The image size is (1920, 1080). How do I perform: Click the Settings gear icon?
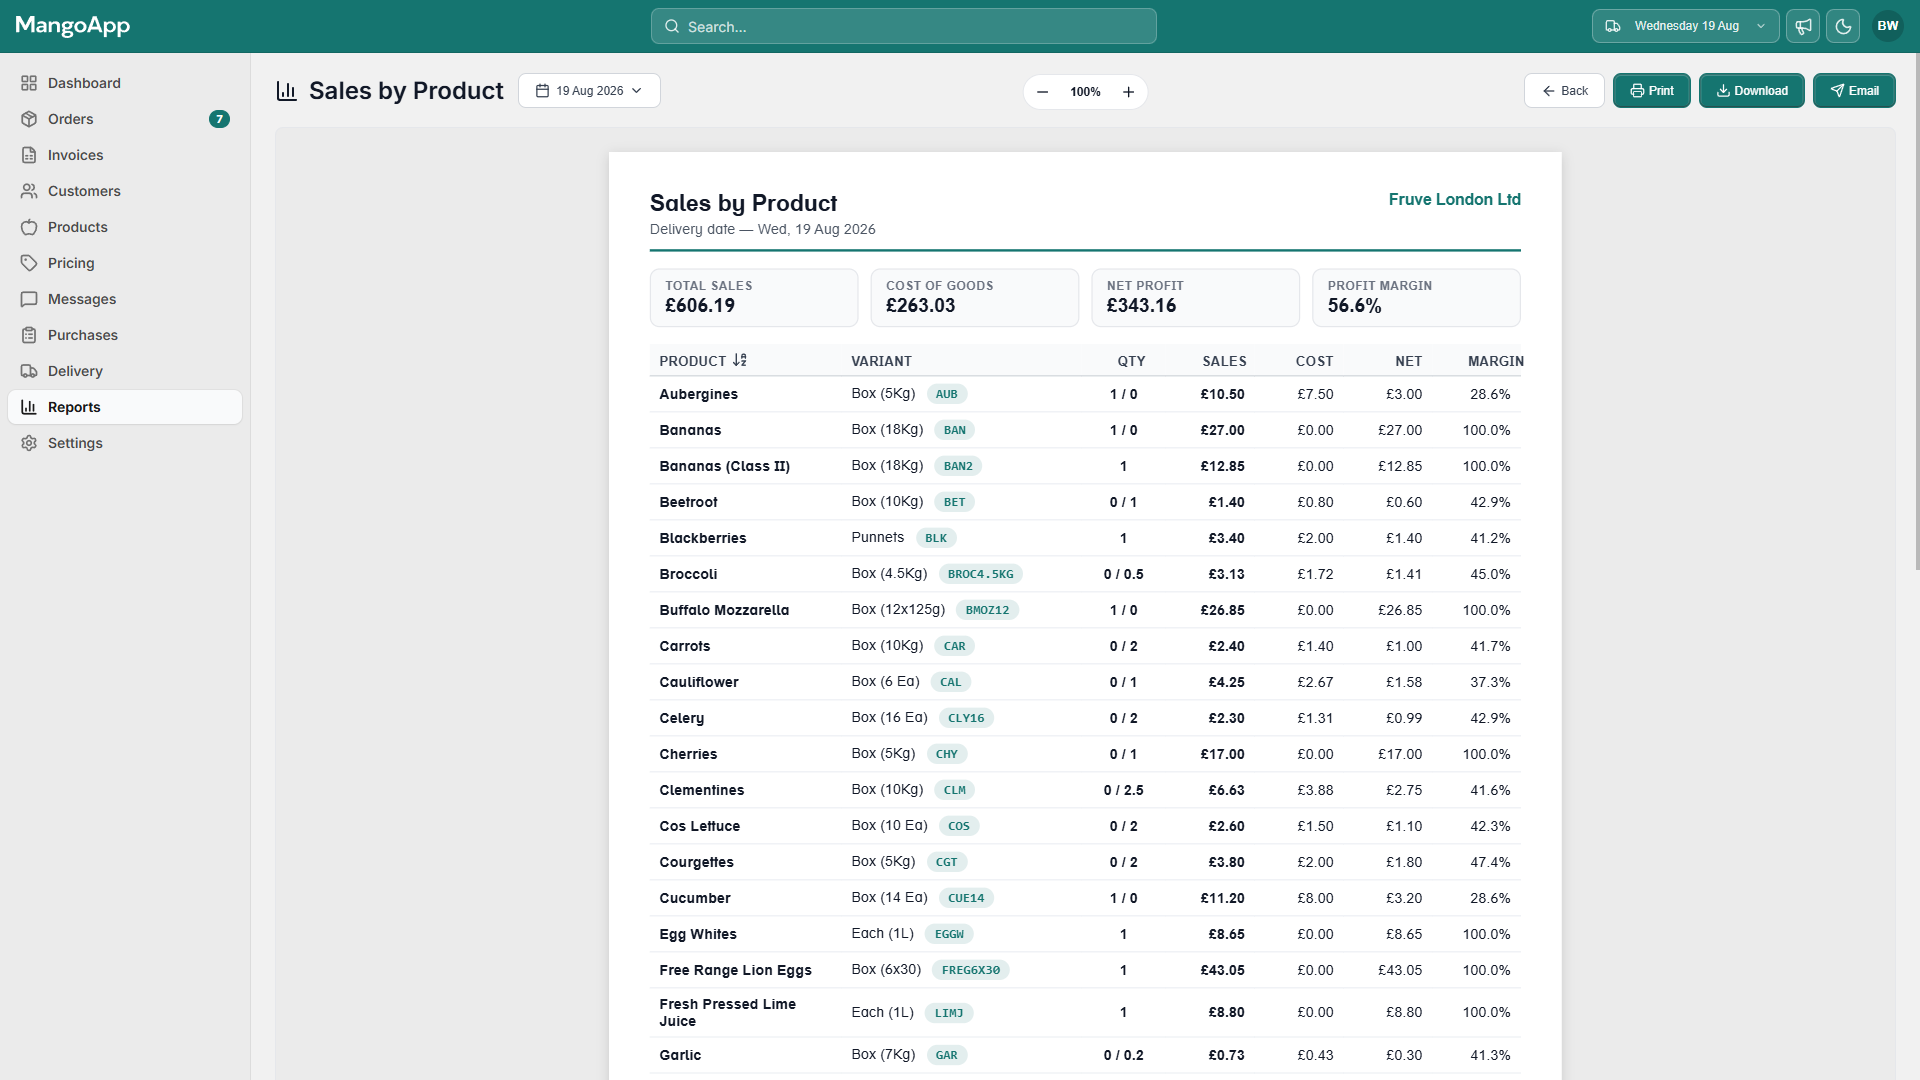coord(29,443)
